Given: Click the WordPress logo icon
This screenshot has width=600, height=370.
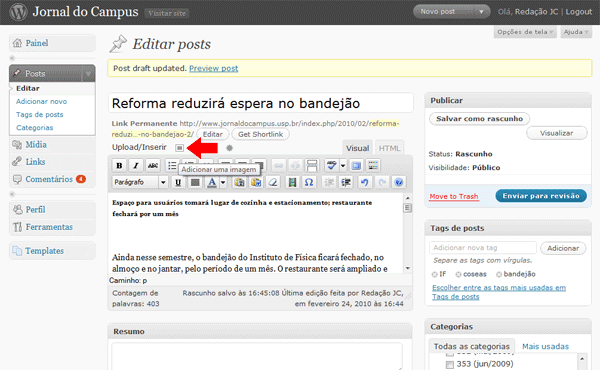Looking at the screenshot, I should 18,12.
